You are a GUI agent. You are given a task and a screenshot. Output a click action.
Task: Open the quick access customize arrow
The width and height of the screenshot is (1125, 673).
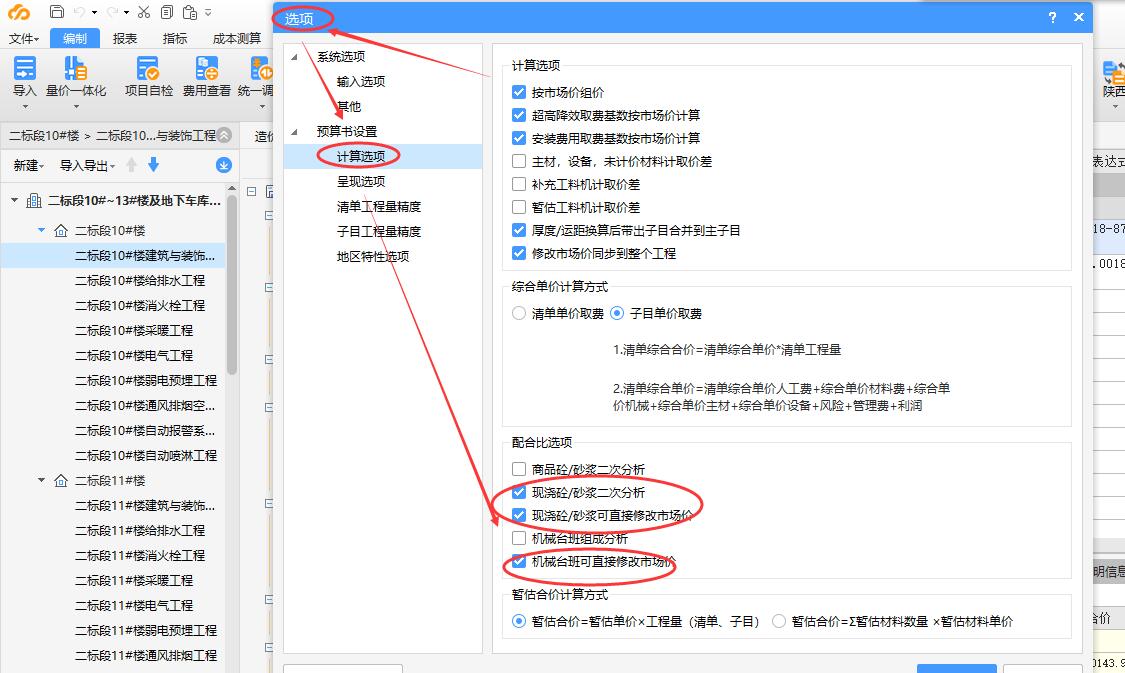(208, 12)
